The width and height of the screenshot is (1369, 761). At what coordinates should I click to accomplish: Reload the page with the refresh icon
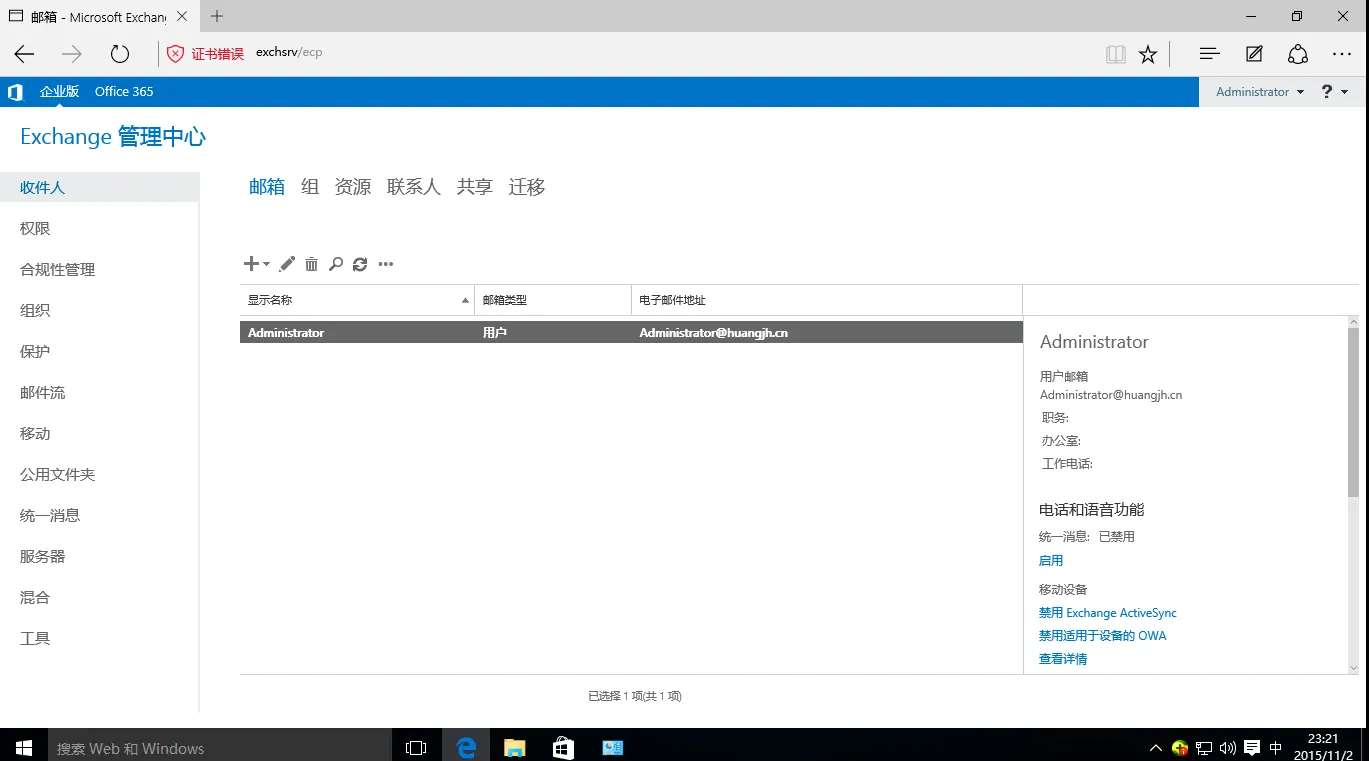(120, 54)
